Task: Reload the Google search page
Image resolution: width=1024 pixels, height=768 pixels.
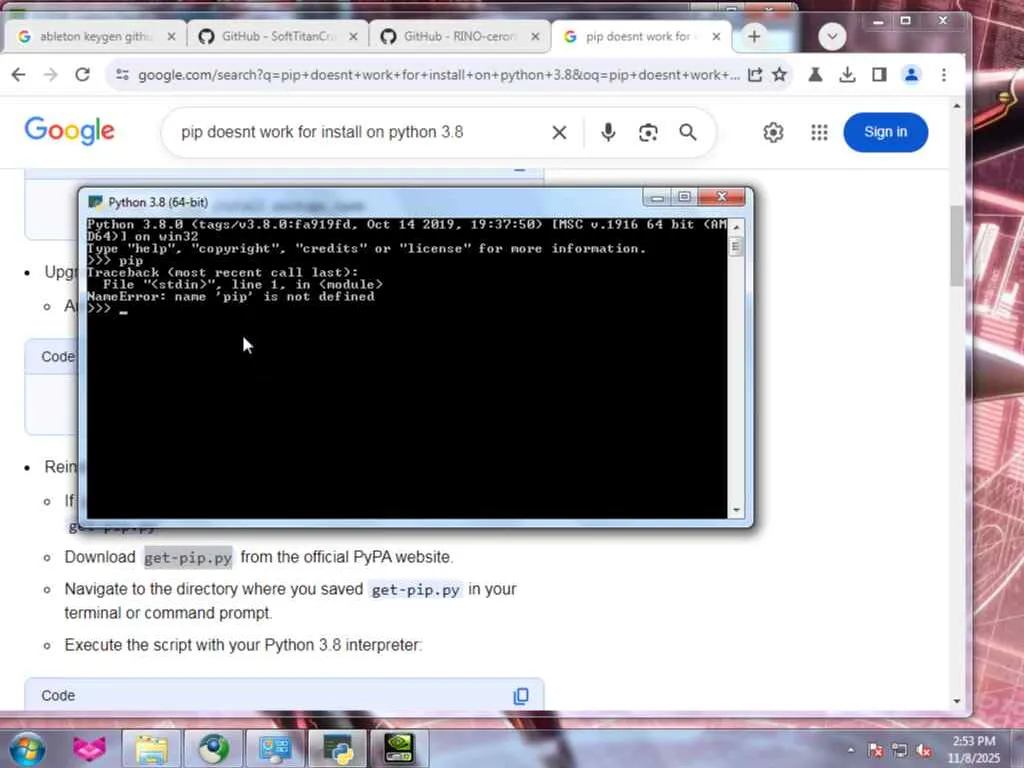Action: pyautogui.click(x=82, y=75)
